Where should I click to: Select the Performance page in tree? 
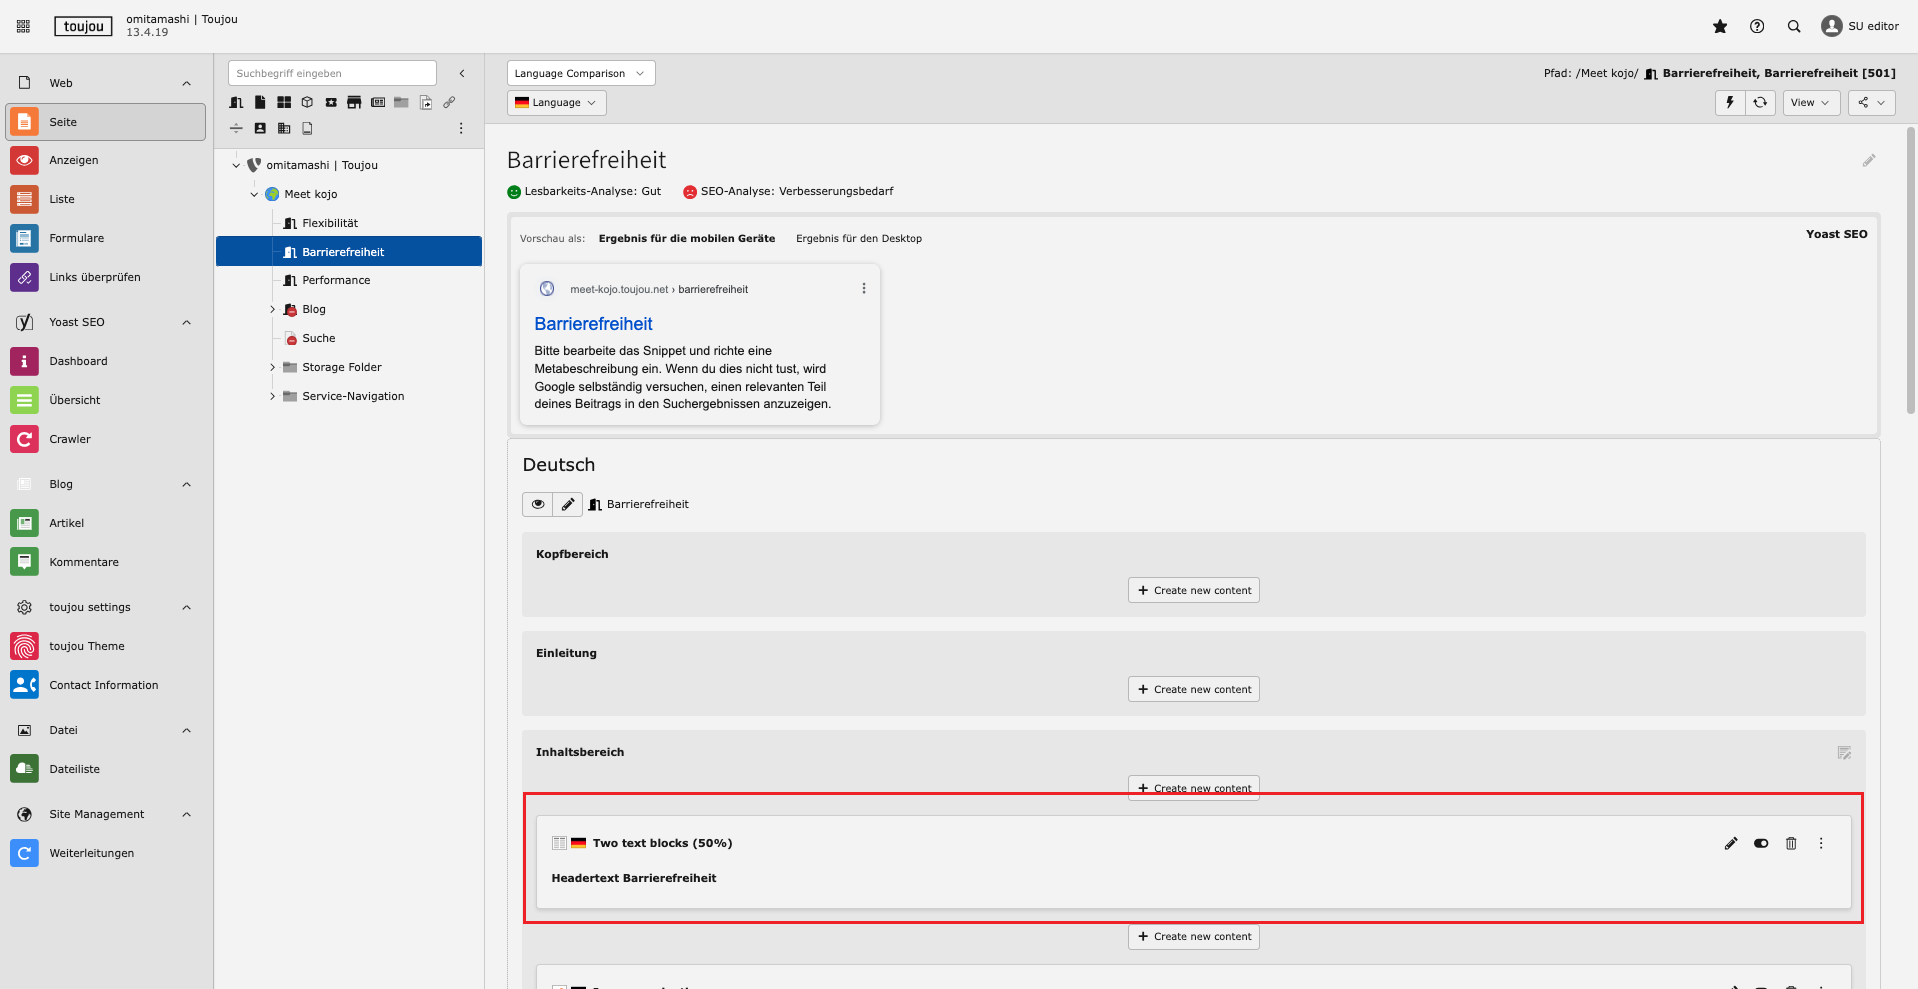[x=336, y=281]
